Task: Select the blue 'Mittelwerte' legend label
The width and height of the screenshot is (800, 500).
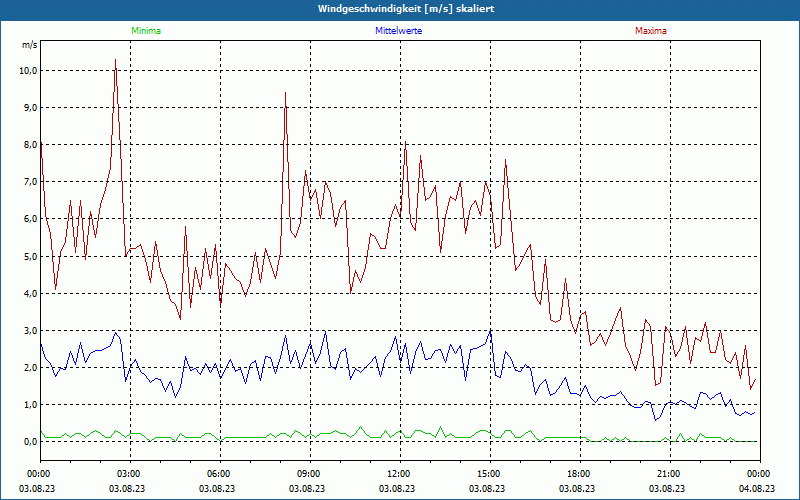Action: tap(398, 31)
